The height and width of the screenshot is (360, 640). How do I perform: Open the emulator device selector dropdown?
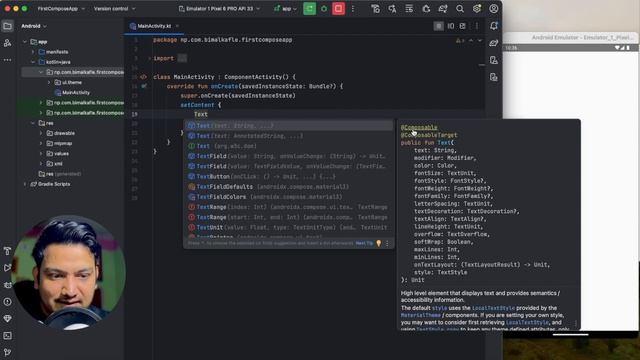[219, 9]
